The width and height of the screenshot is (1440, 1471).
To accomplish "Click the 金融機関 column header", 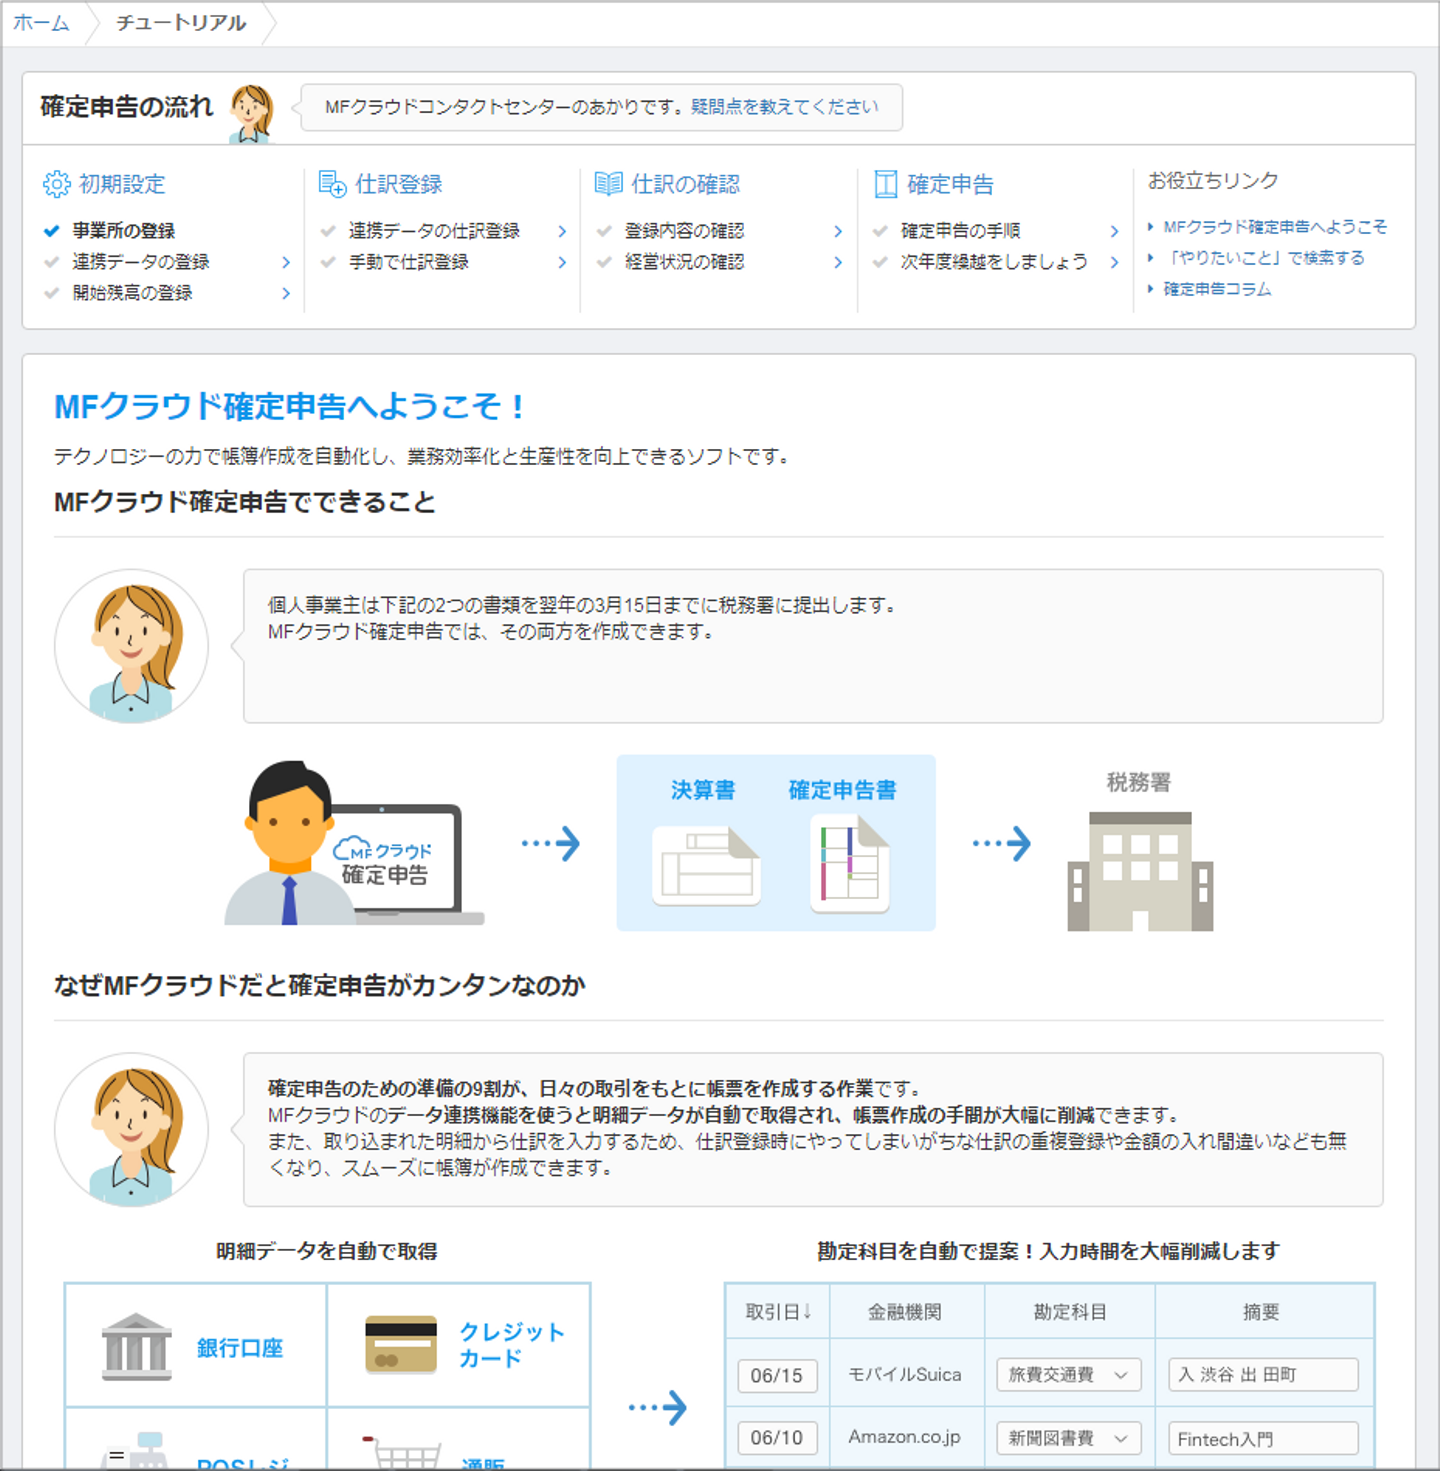I will (905, 1312).
